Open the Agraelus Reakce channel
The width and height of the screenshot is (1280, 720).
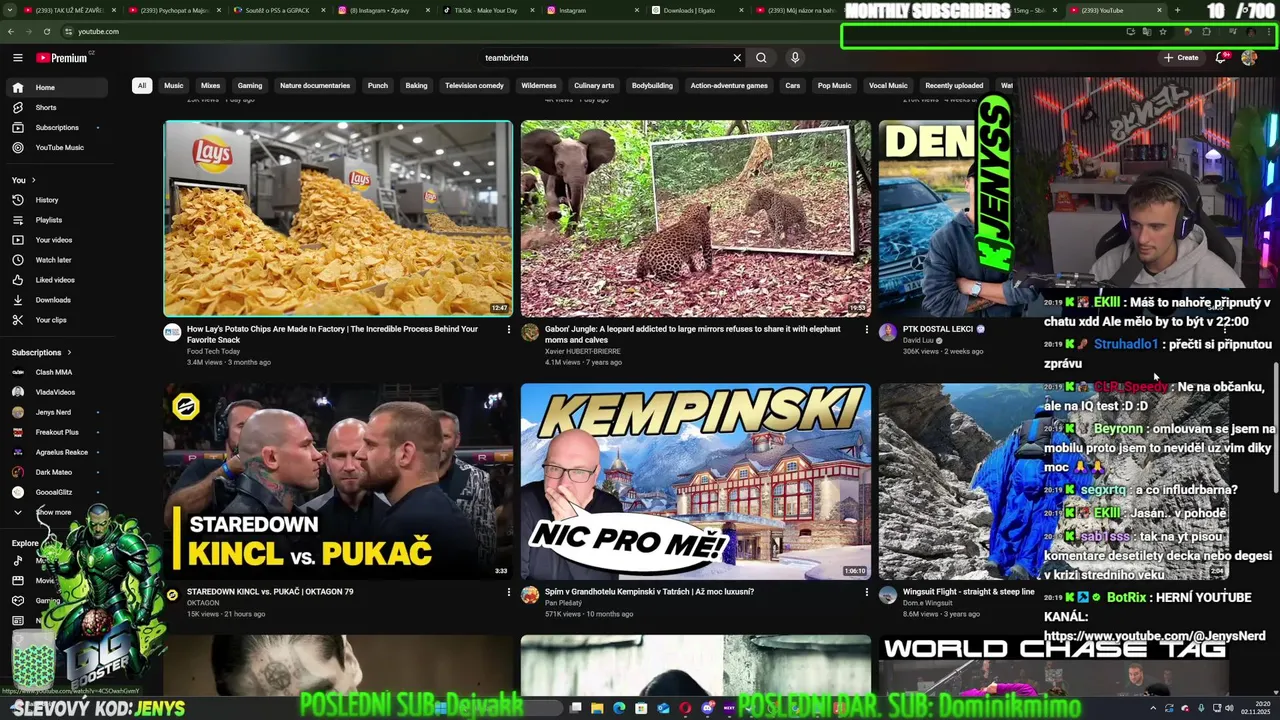point(57,452)
